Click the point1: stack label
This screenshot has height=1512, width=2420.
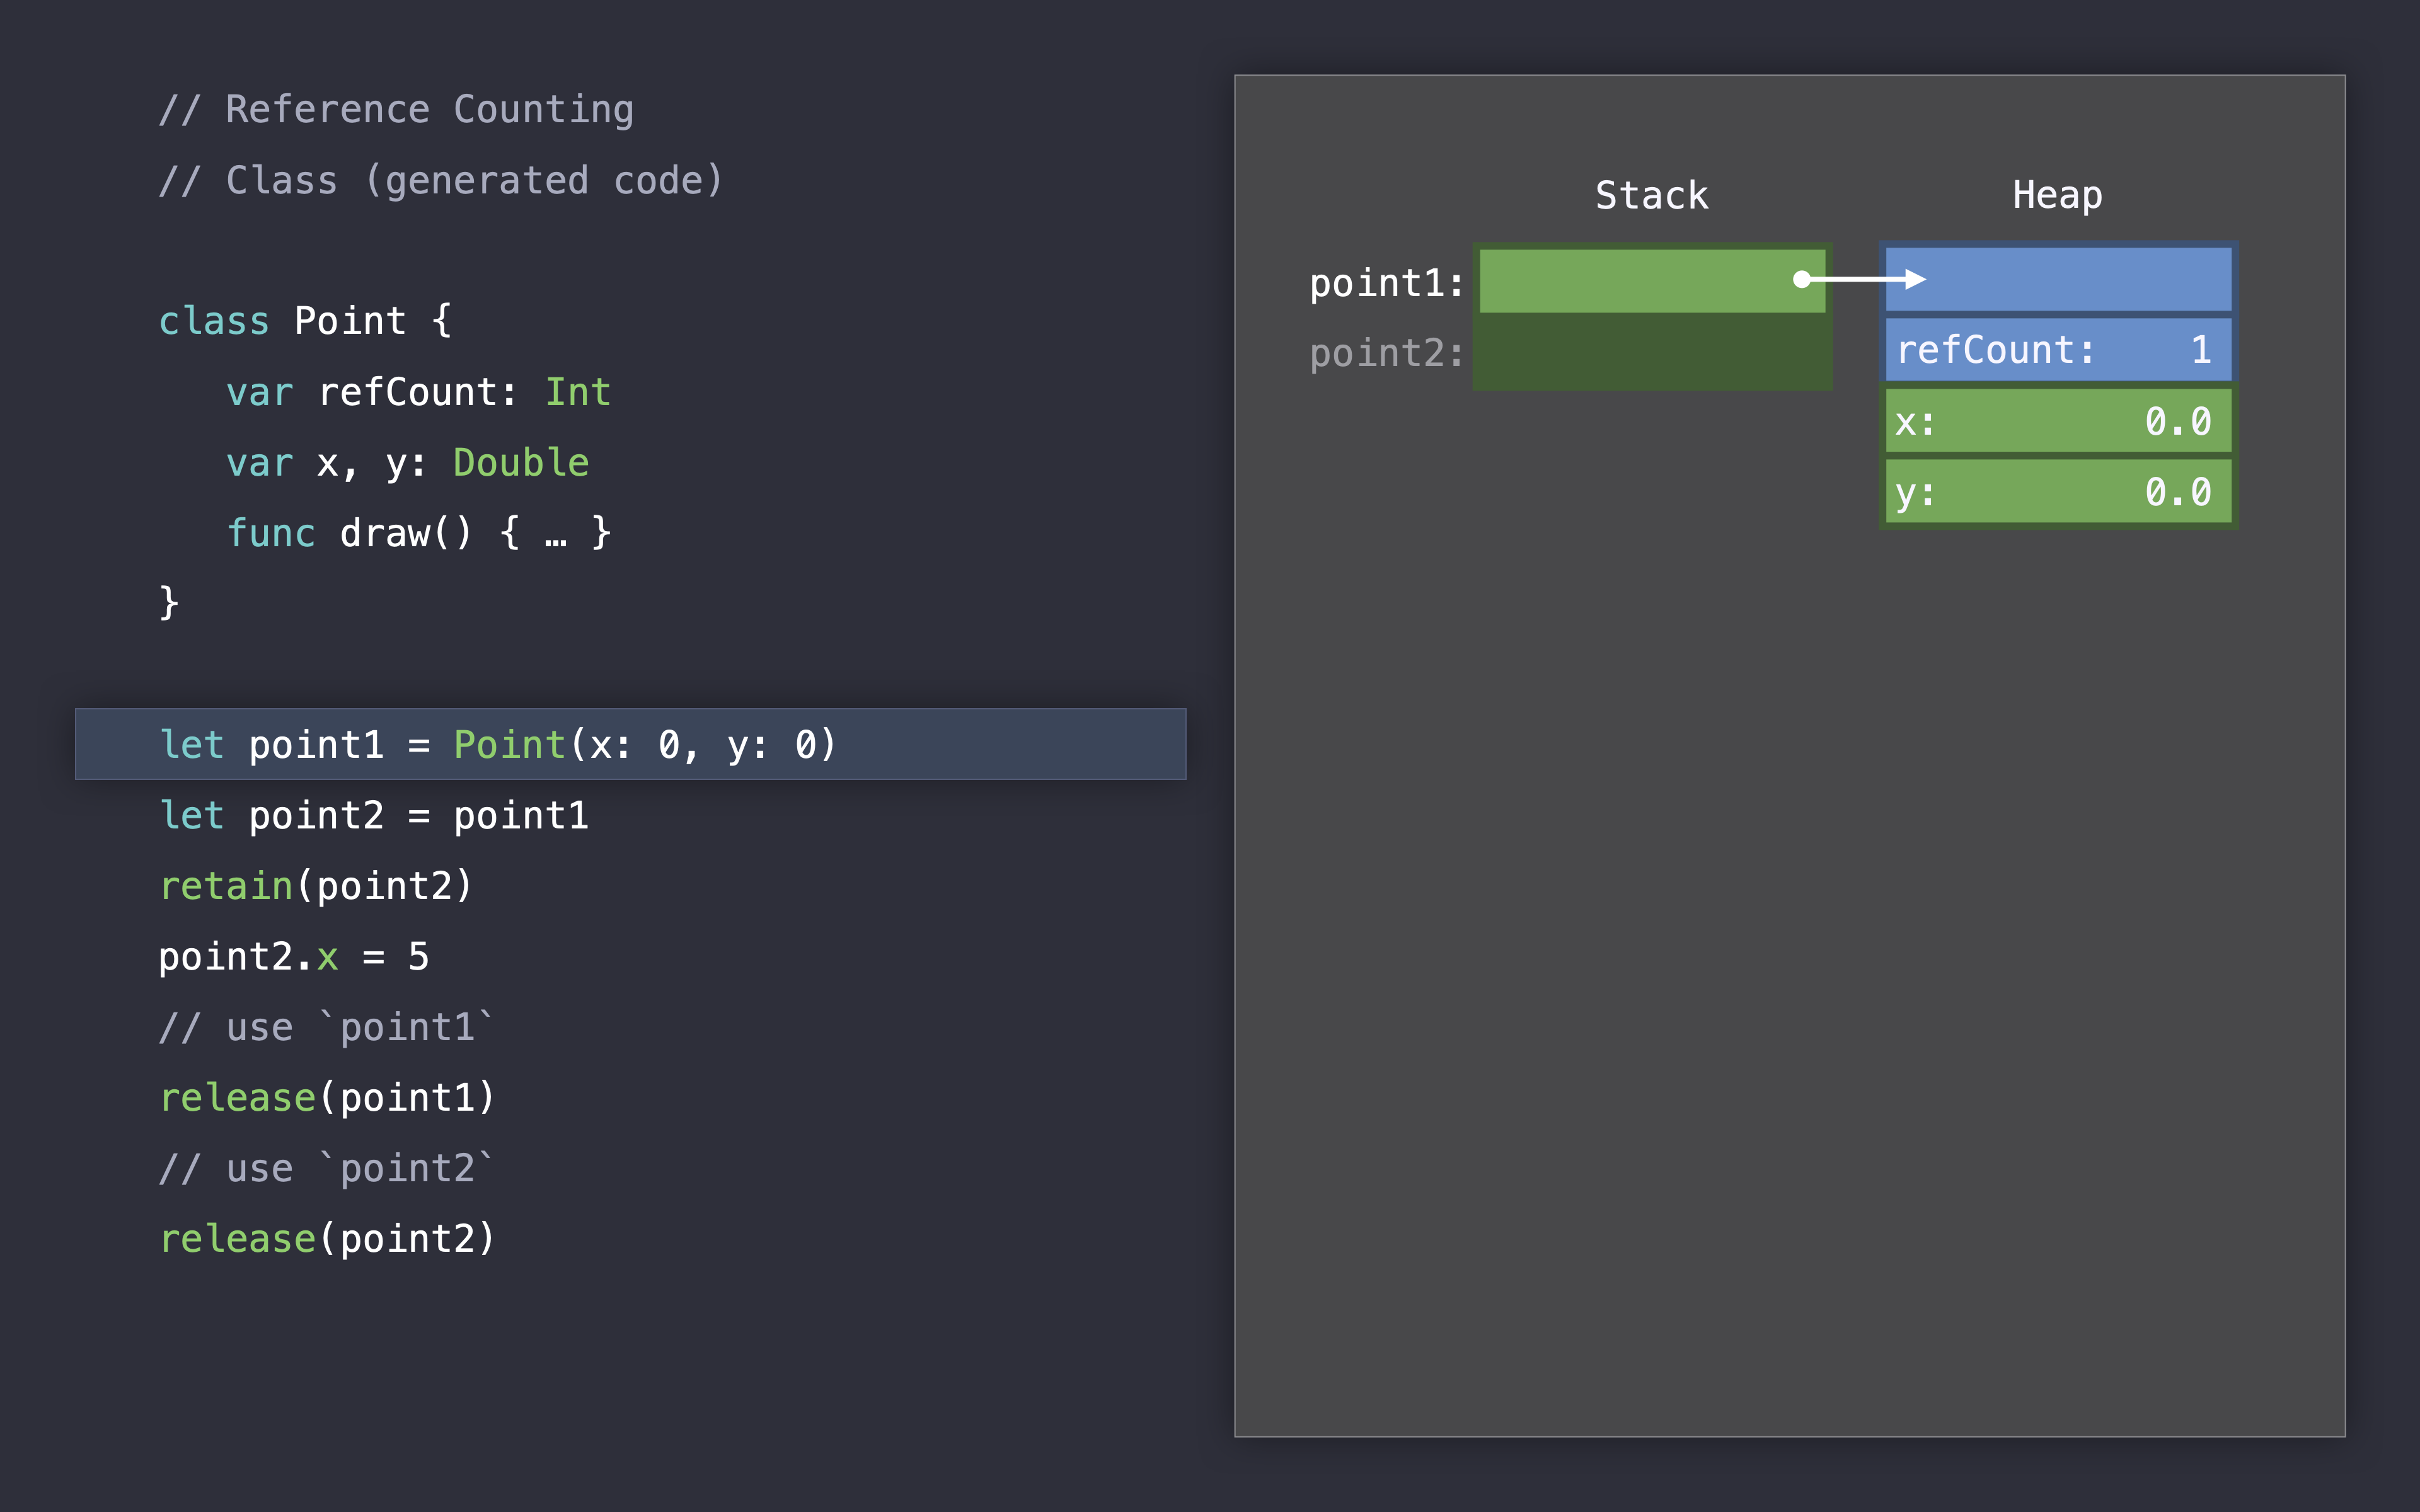coord(1386,283)
